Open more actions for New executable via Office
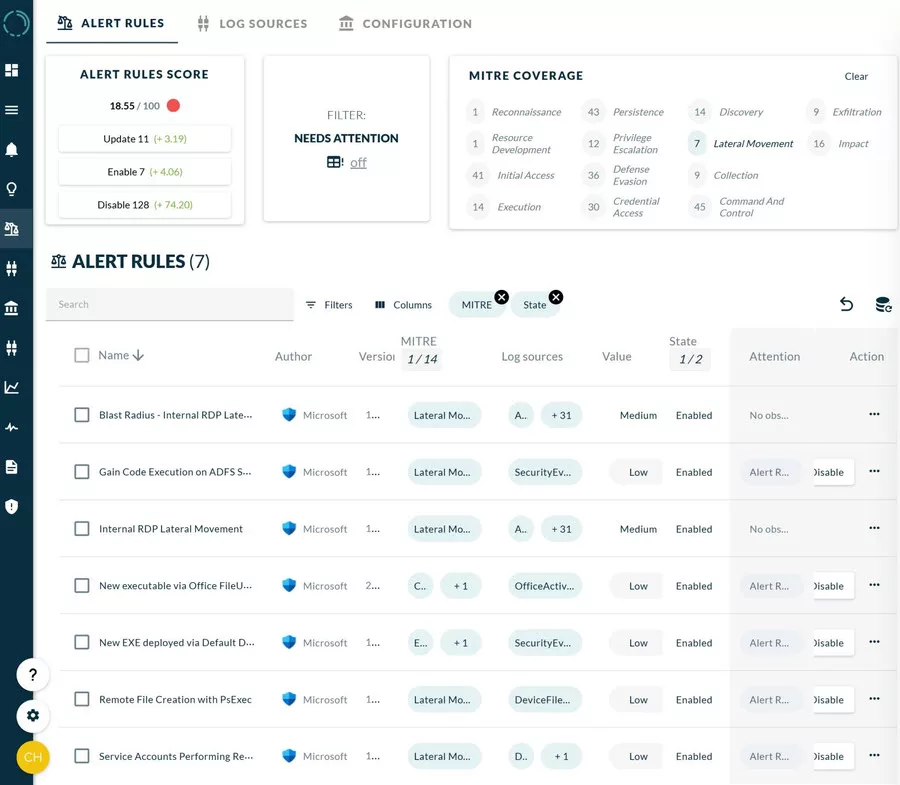 click(x=874, y=585)
